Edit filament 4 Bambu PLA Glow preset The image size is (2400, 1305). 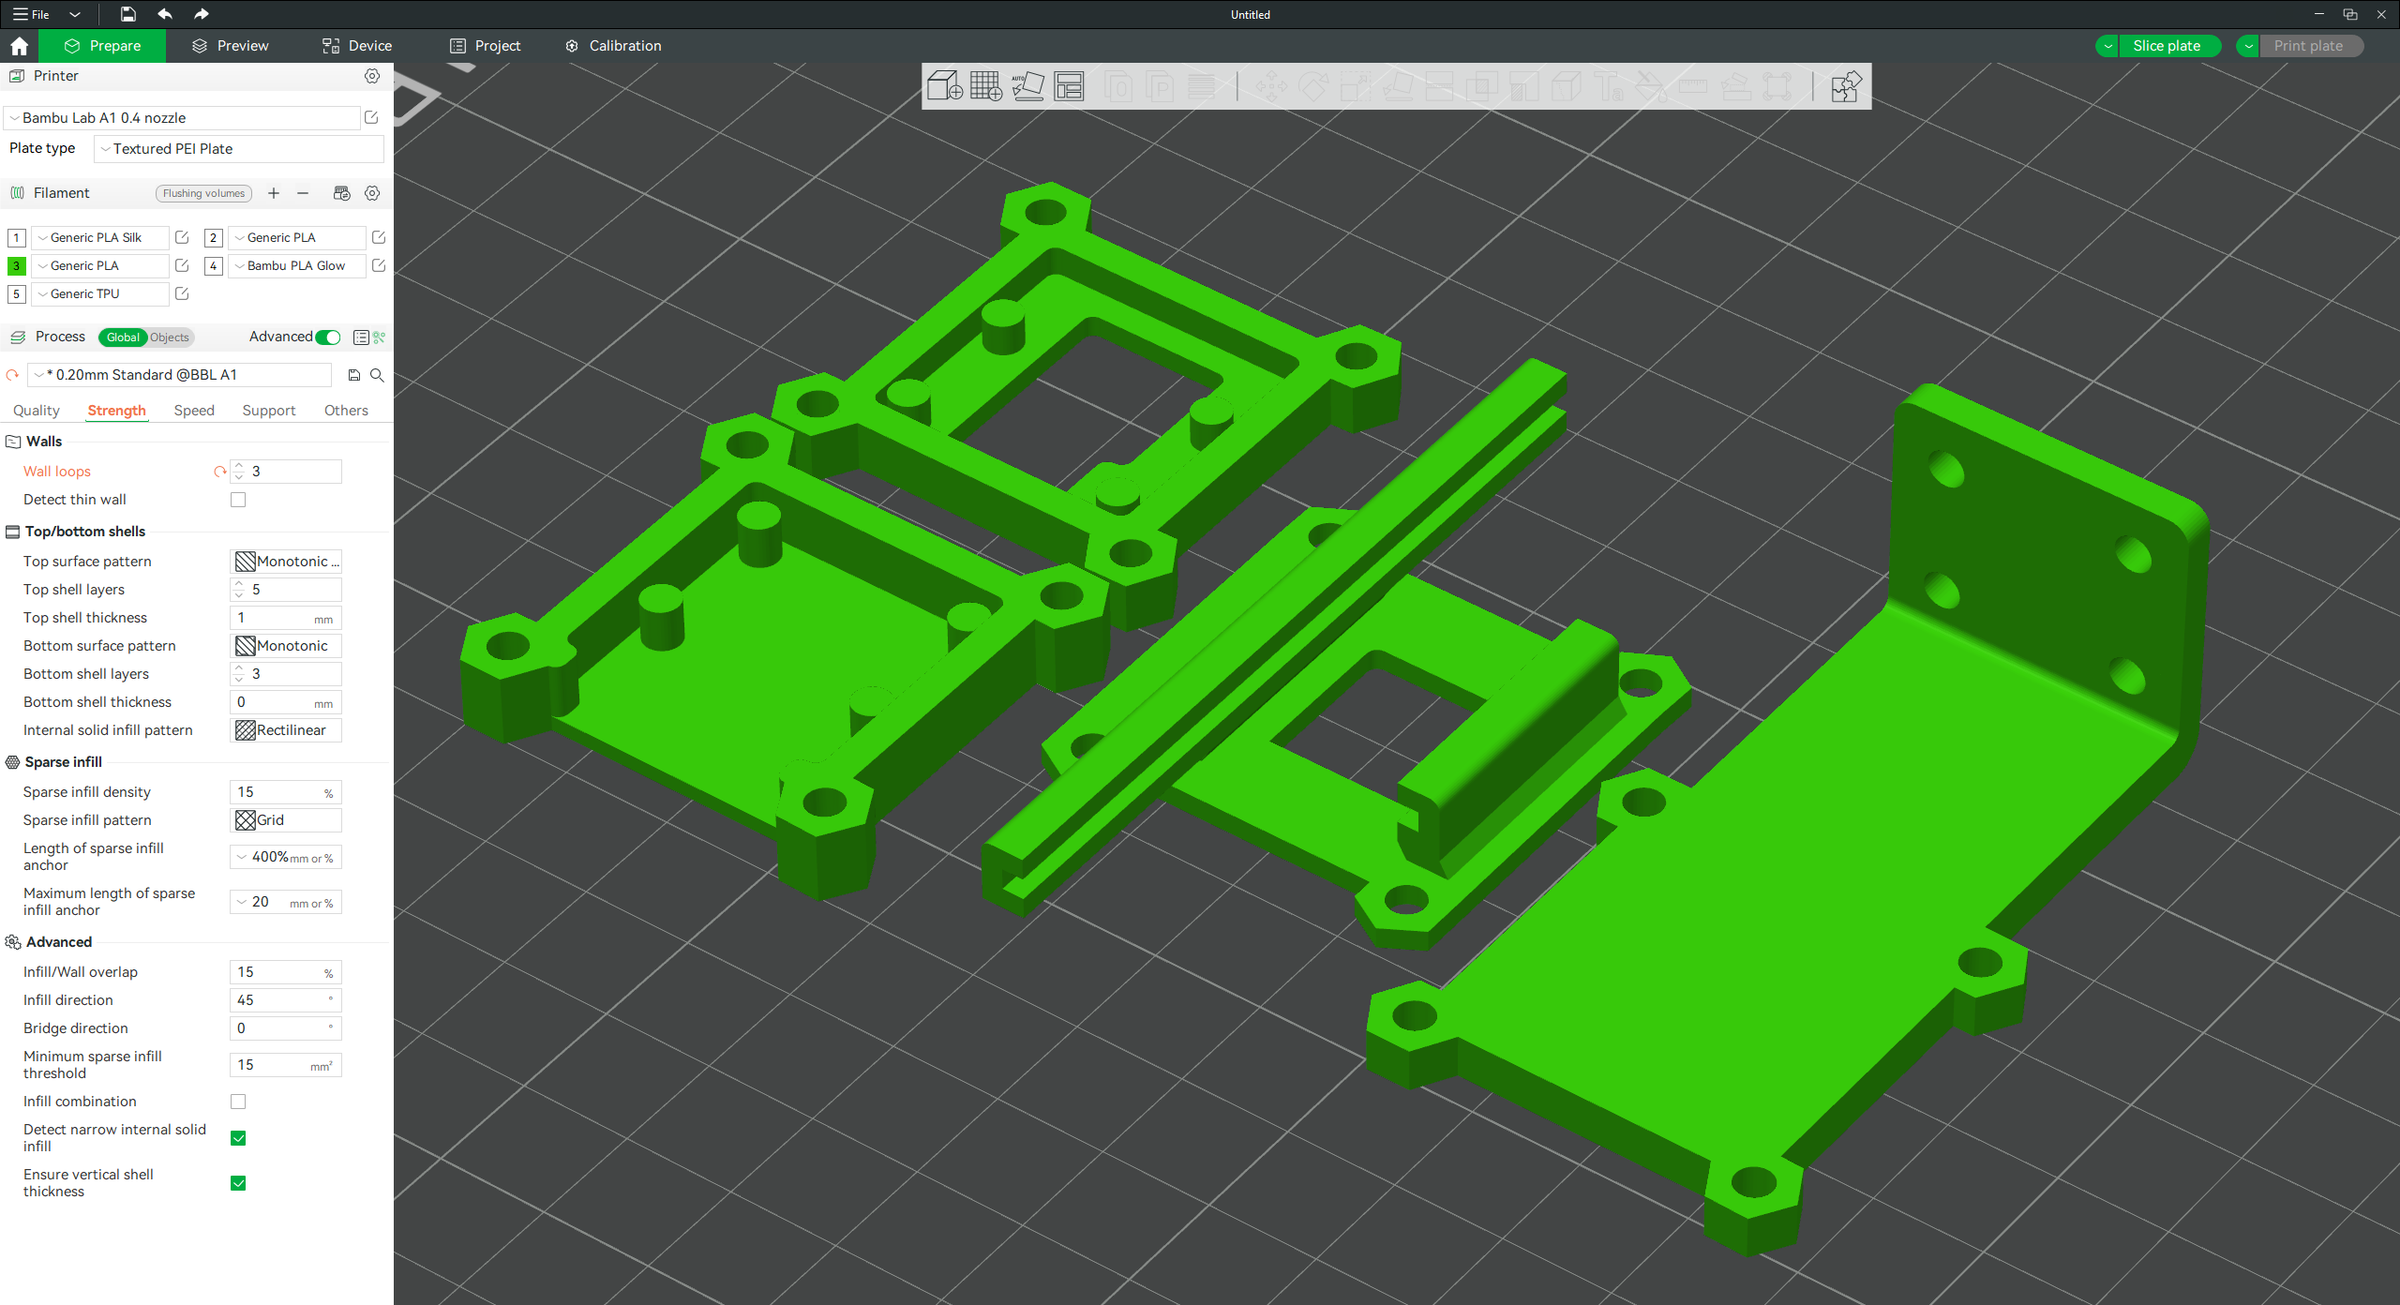(x=379, y=265)
